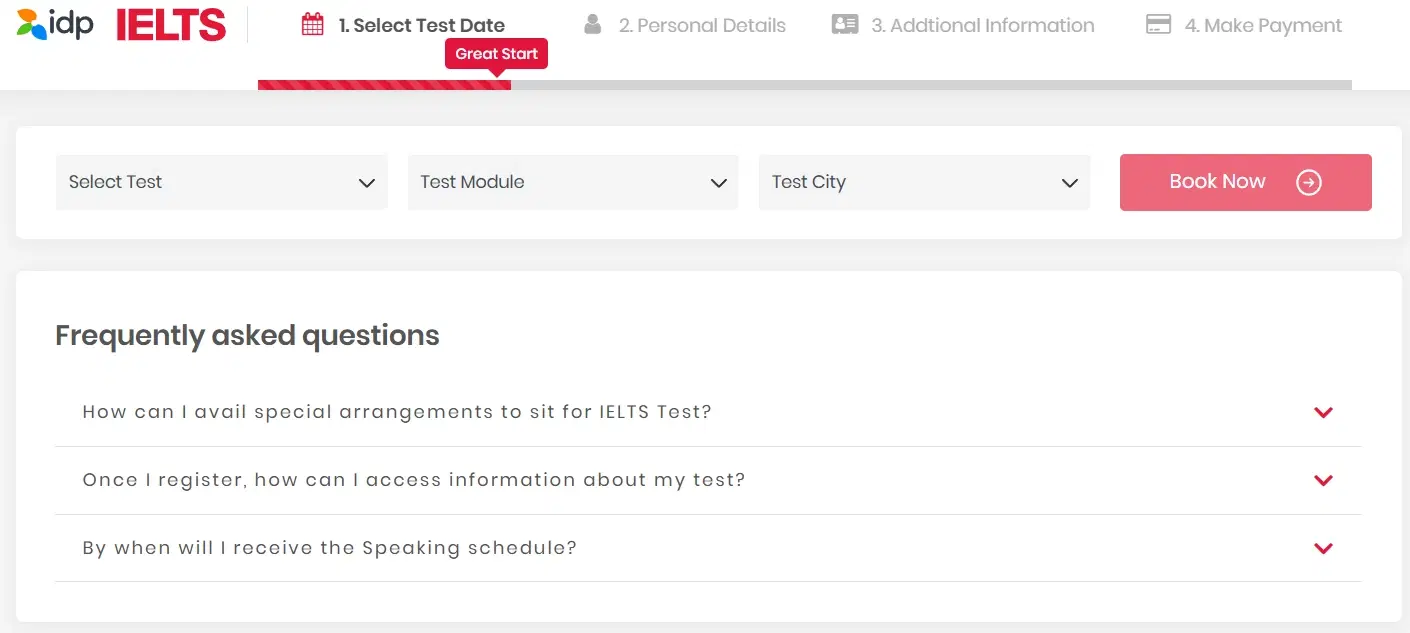Viewport: 1410px width, 633px height.
Task: Expand the Speaking schedule FAQ question
Action: click(x=1323, y=548)
